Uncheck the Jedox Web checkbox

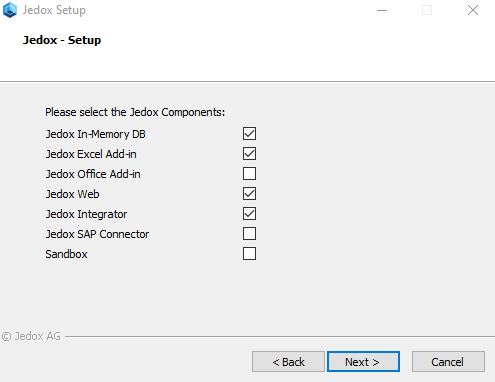(249, 194)
